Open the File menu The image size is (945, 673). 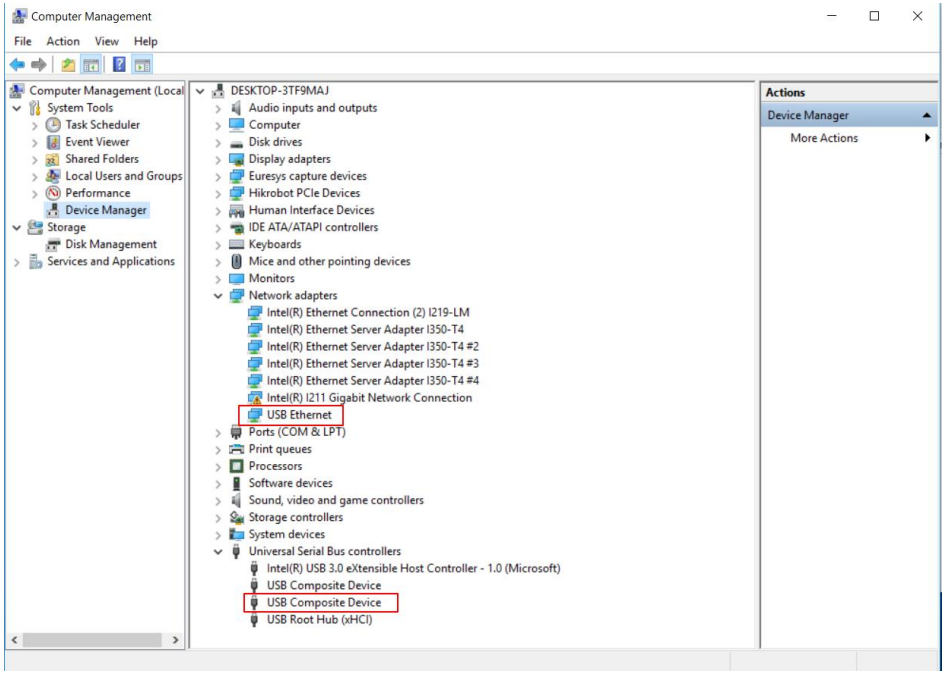[x=23, y=41]
